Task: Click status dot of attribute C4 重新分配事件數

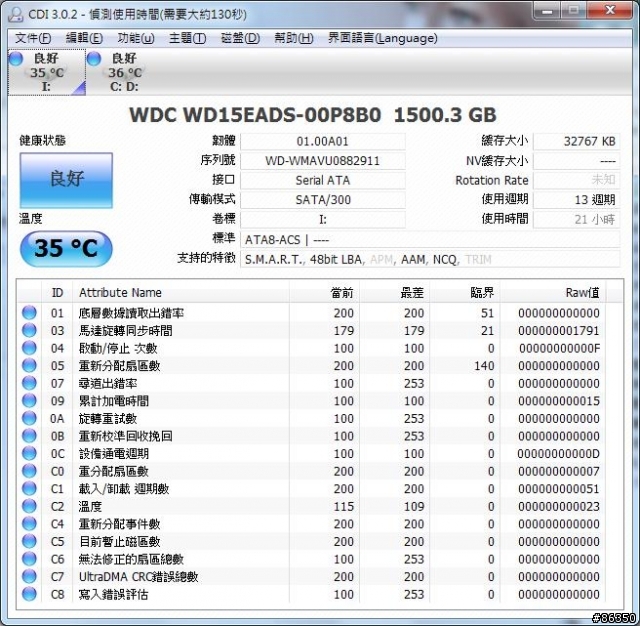Action: point(29,524)
